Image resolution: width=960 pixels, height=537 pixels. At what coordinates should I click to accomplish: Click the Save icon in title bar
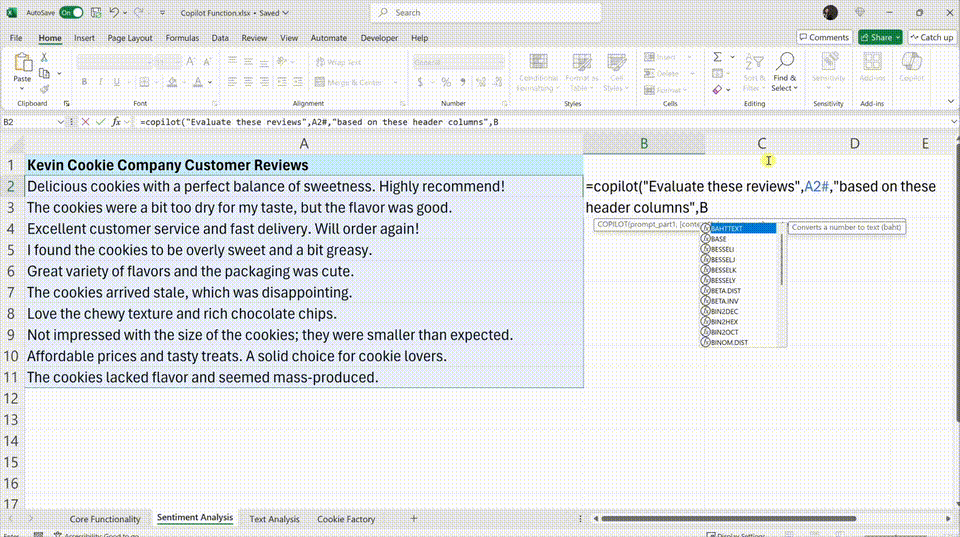coord(96,12)
